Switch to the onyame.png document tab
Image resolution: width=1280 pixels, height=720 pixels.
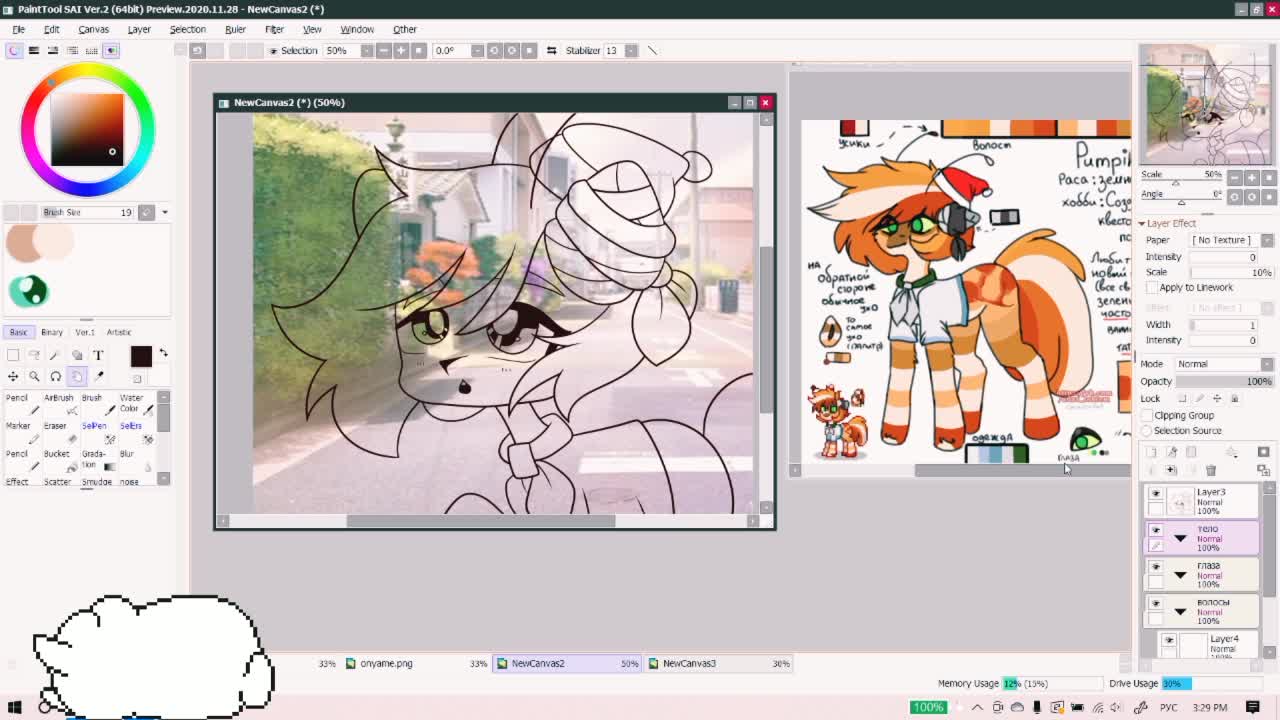(415, 663)
